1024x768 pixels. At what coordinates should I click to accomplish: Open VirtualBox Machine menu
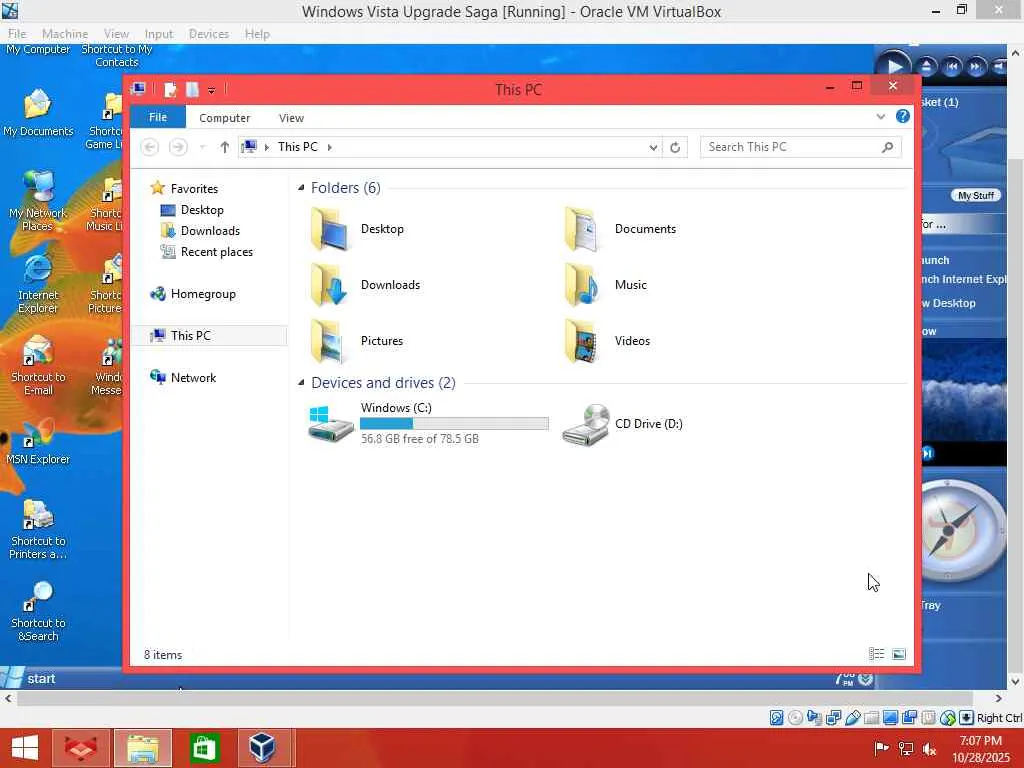(x=65, y=34)
